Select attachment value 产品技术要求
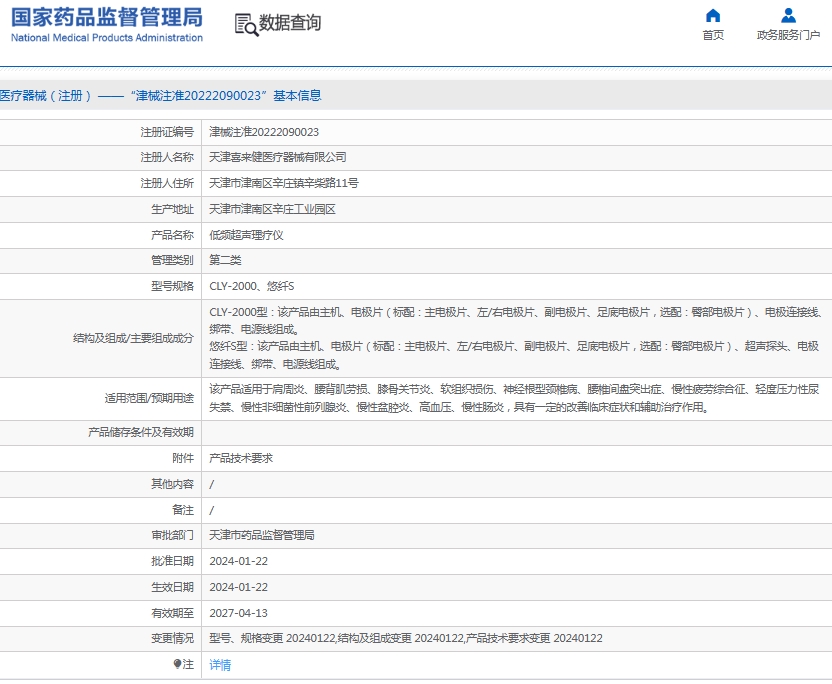Image resolution: width=832 pixels, height=684 pixels. tap(241, 458)
